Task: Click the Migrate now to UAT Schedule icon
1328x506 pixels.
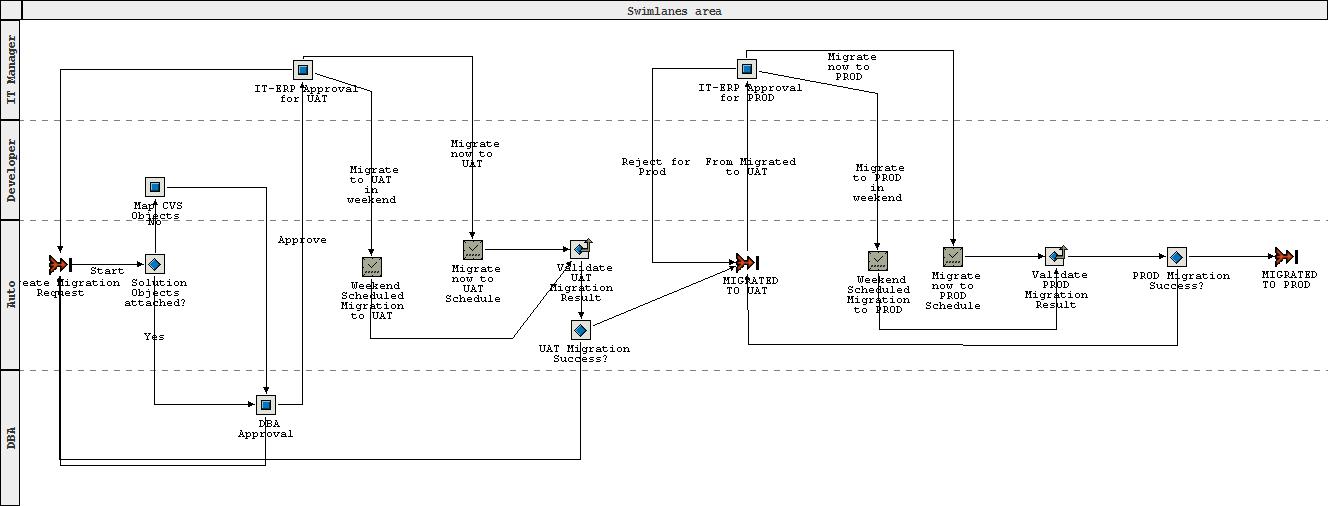Action: click(x=474, y=249)
